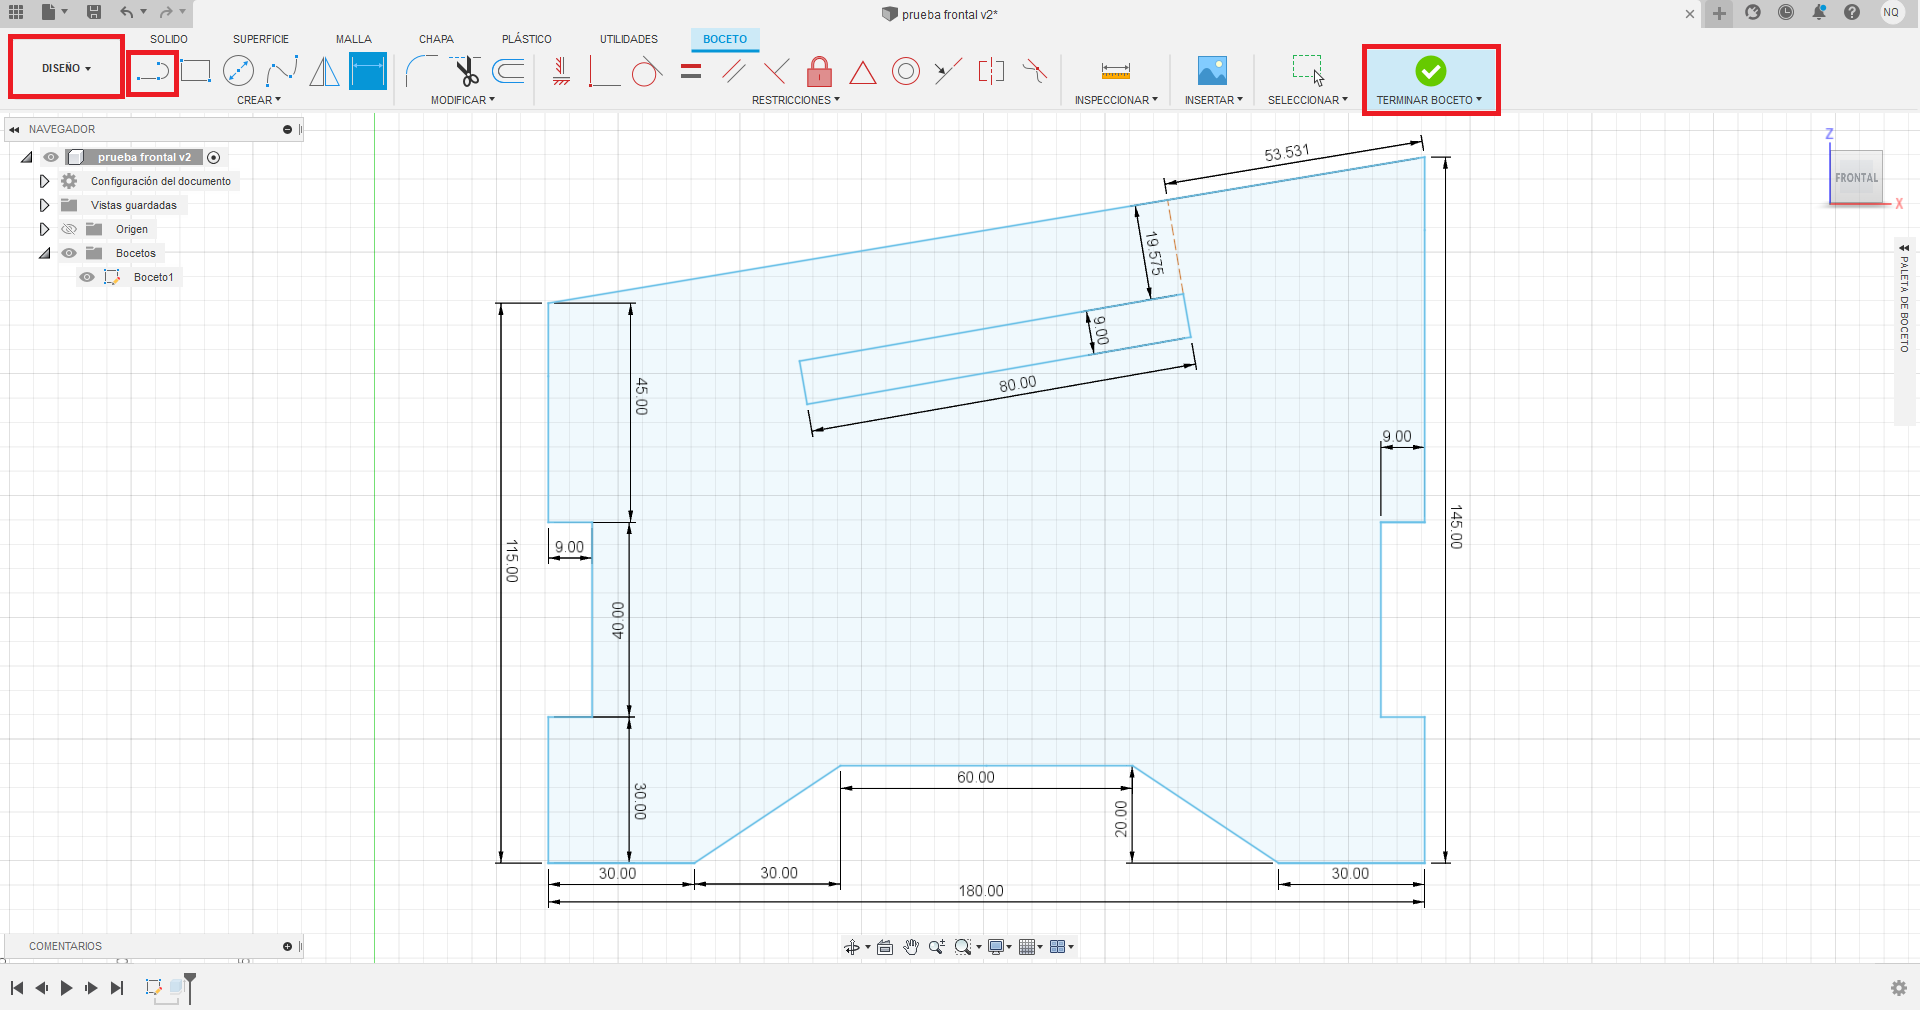Apply Perpendicular constraint
This screenshot has width=1920, height=1010.
click(776, 71)
